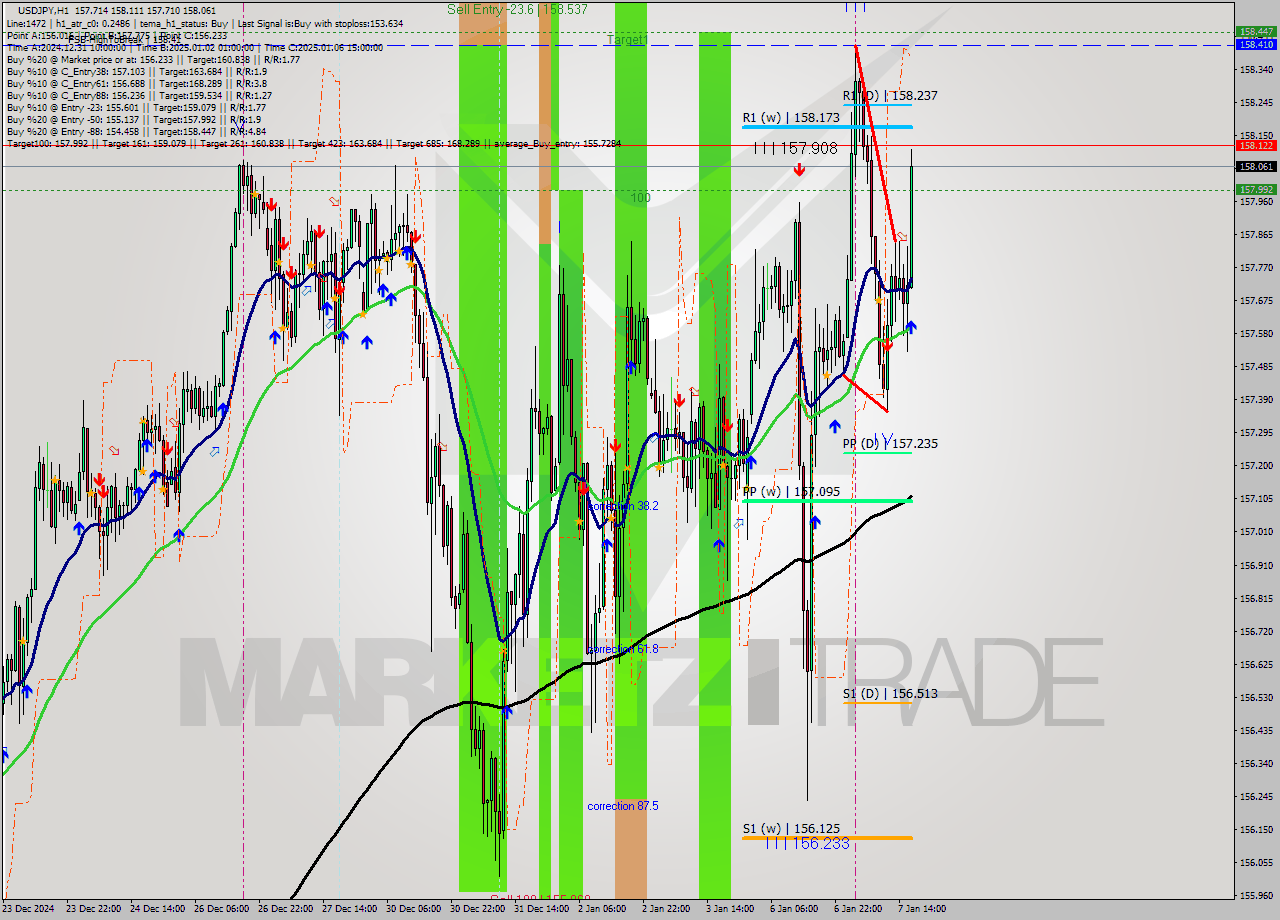Select the 'S1 (D) | 156.513' support label
The image size is (1280, 920).
point(890,693)
